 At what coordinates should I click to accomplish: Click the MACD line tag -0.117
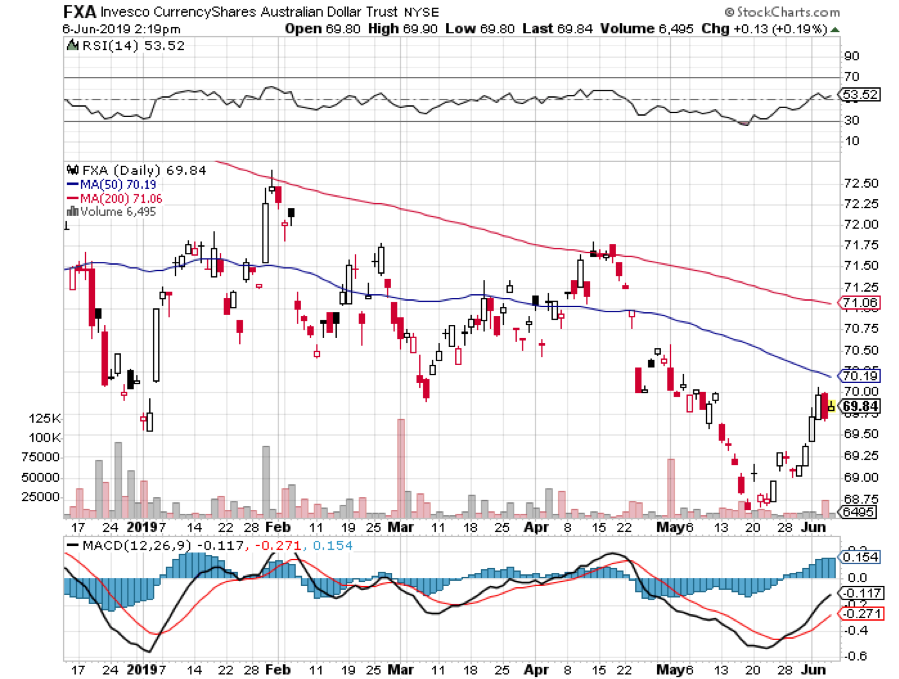pyautogui.click(x=859, y=594)
